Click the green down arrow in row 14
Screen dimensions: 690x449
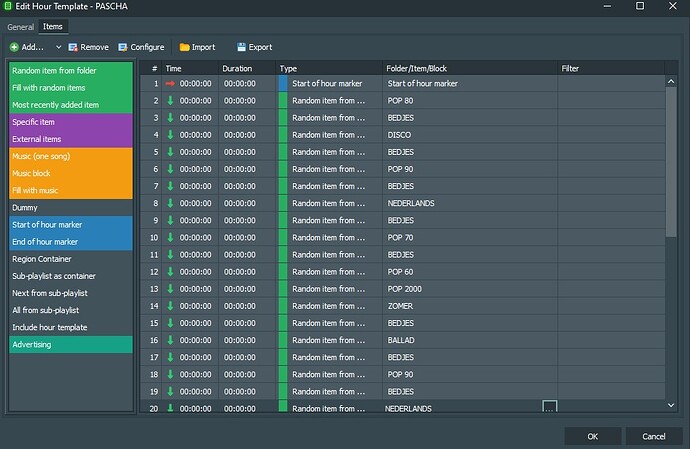click(x=170, y=306)
